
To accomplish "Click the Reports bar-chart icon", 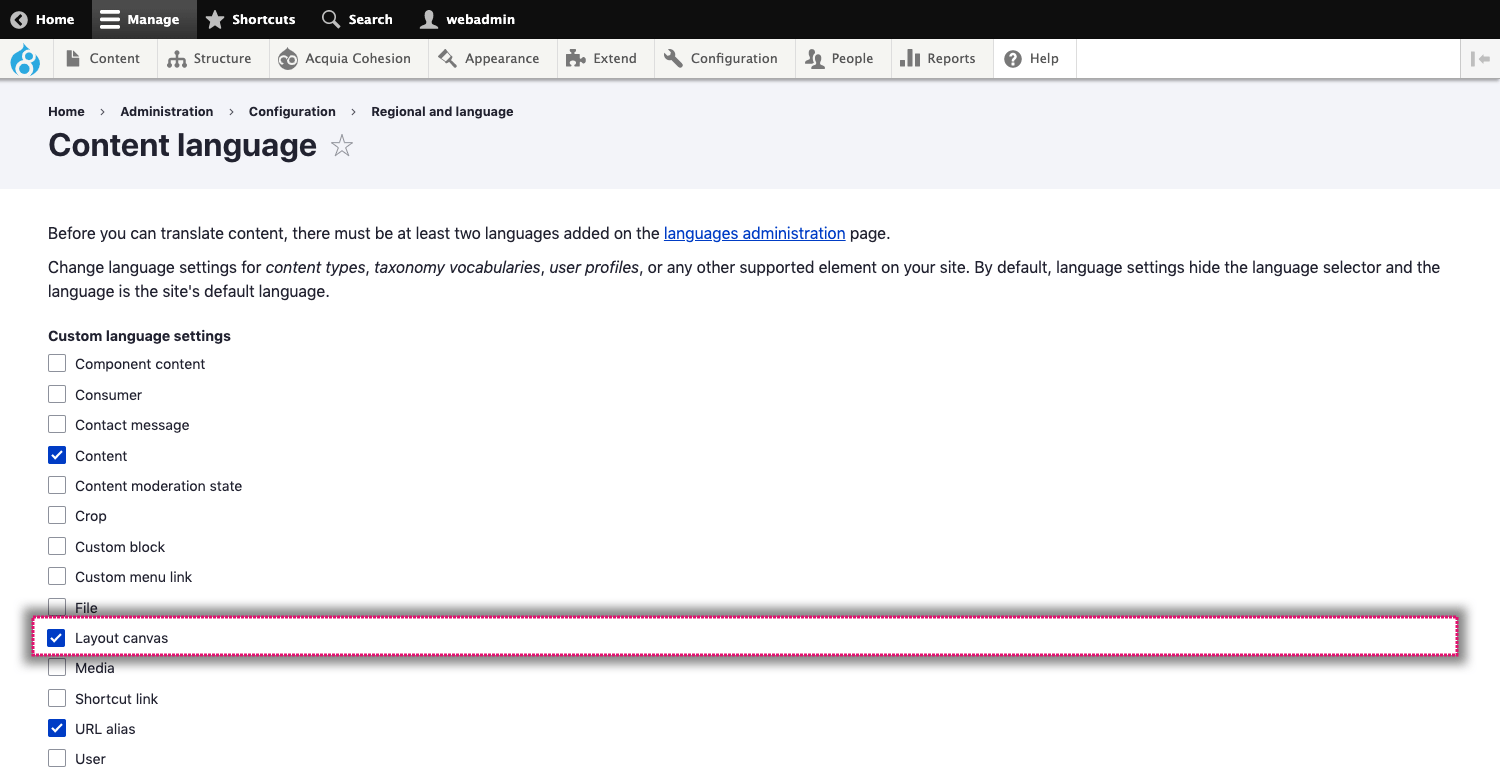I will click(909, 59).
